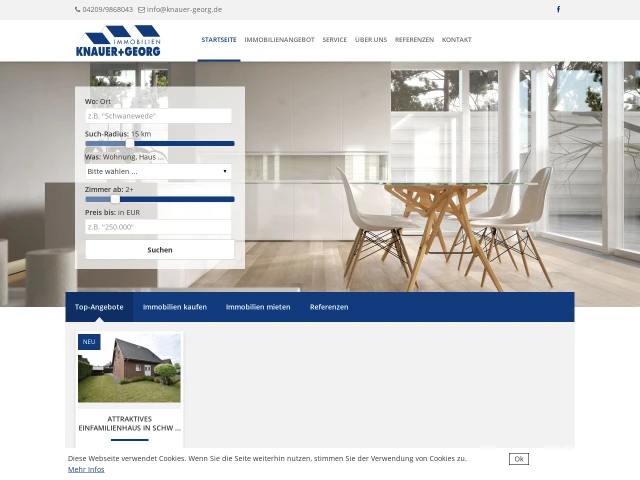Screen dimensions: 640x480
Task: Open the Kontakt page
Action: [x=456, y=40]
